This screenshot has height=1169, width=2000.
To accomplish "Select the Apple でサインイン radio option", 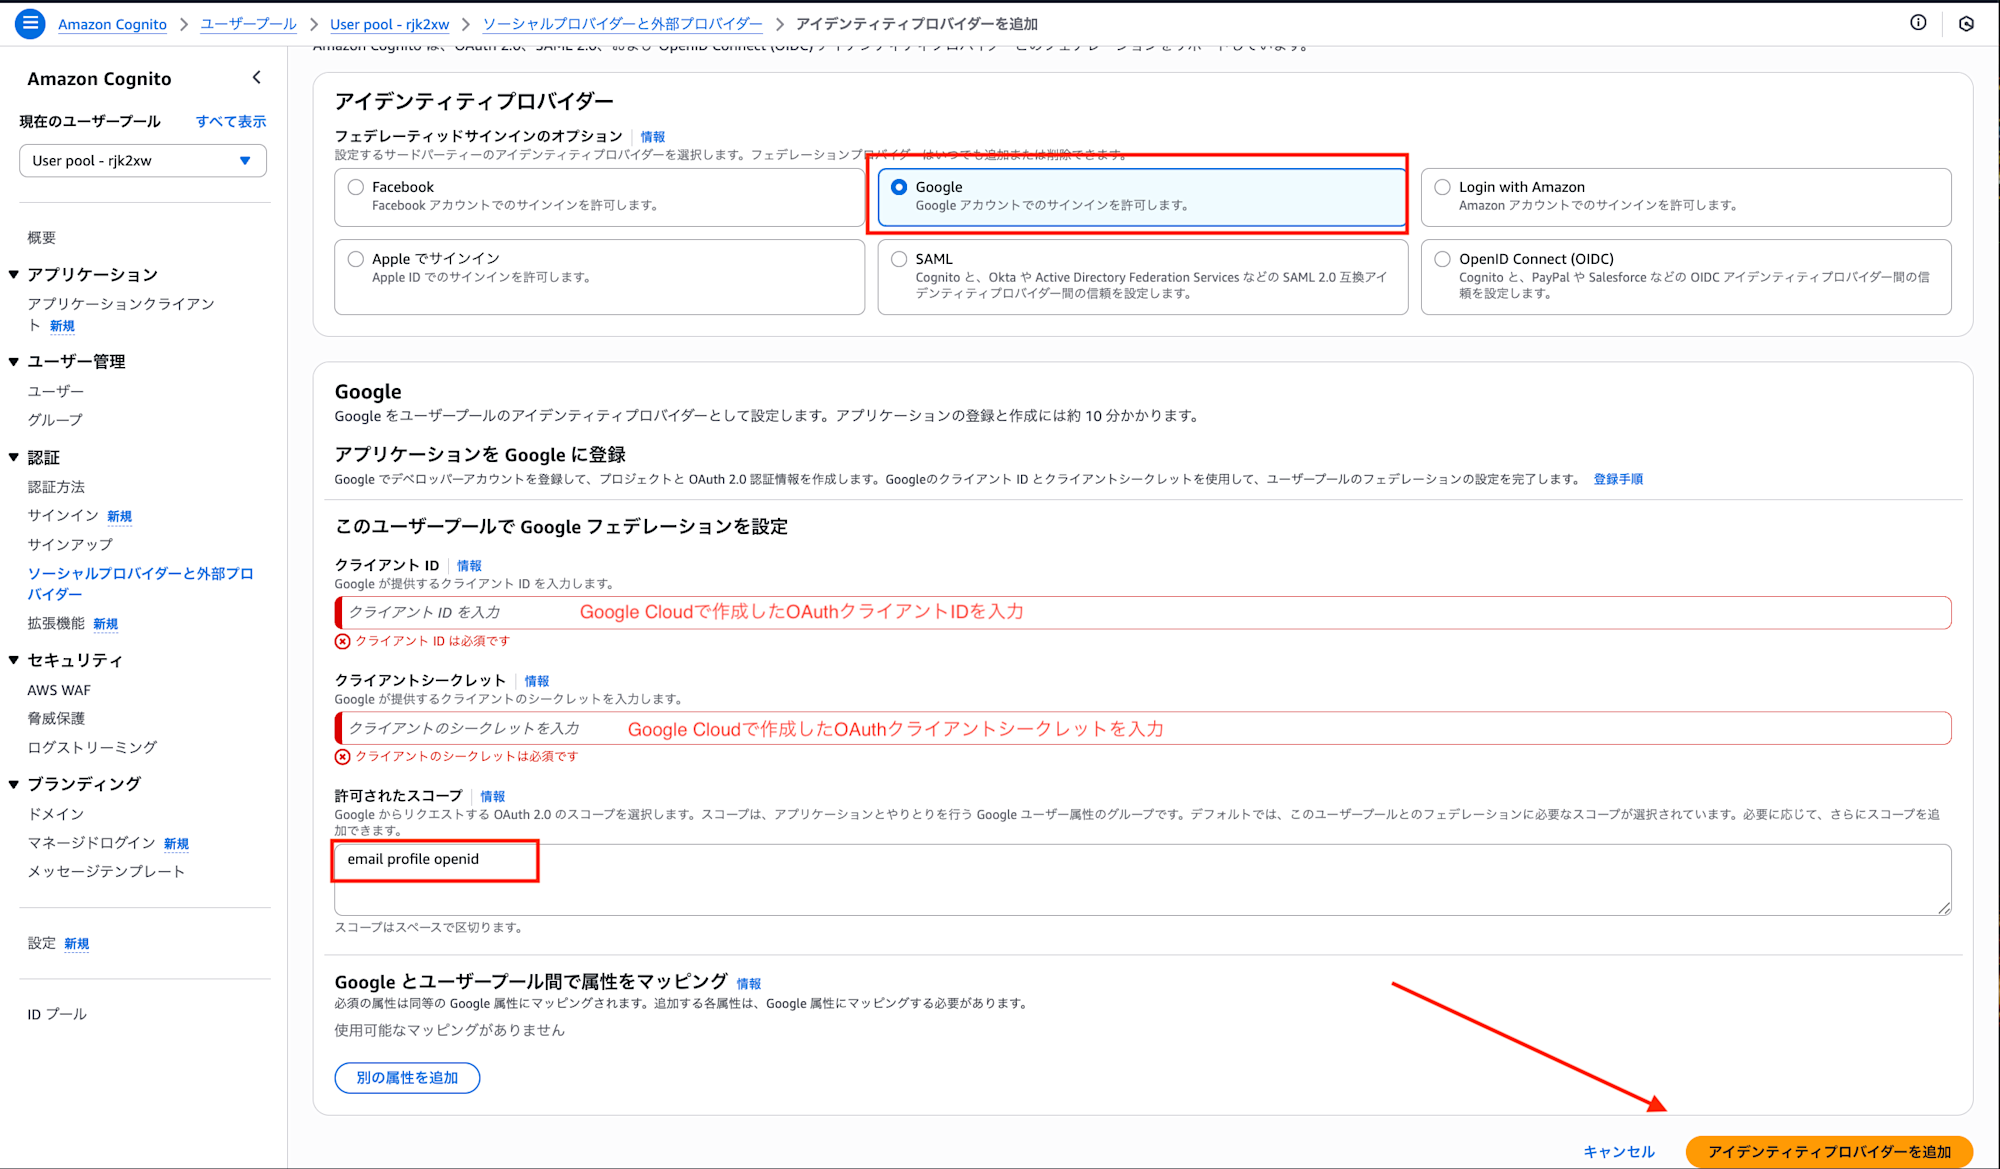I will [x=356, y=259].
